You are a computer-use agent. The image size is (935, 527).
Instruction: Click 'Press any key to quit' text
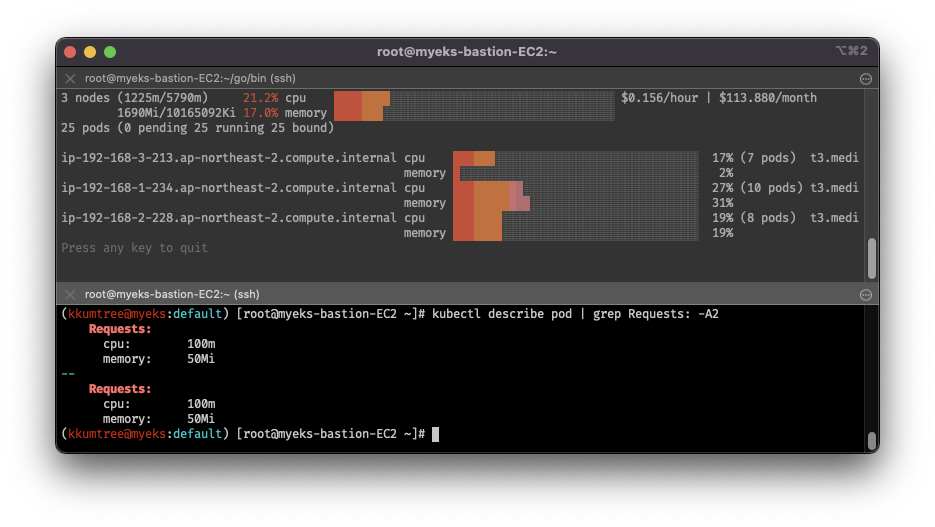(x=134, y=248)
